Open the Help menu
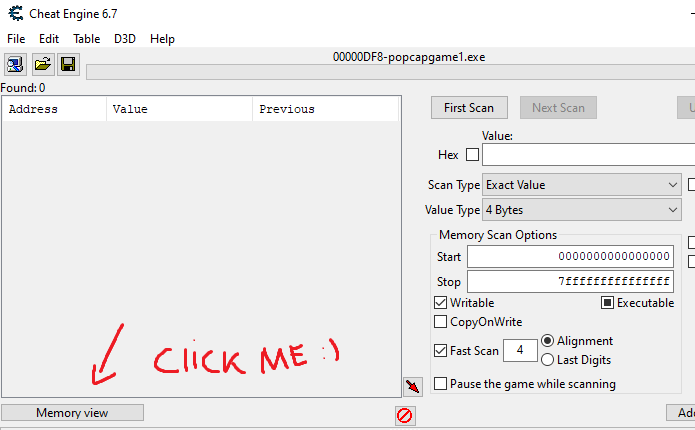This screenshot has width=695, height=430. 162,39
